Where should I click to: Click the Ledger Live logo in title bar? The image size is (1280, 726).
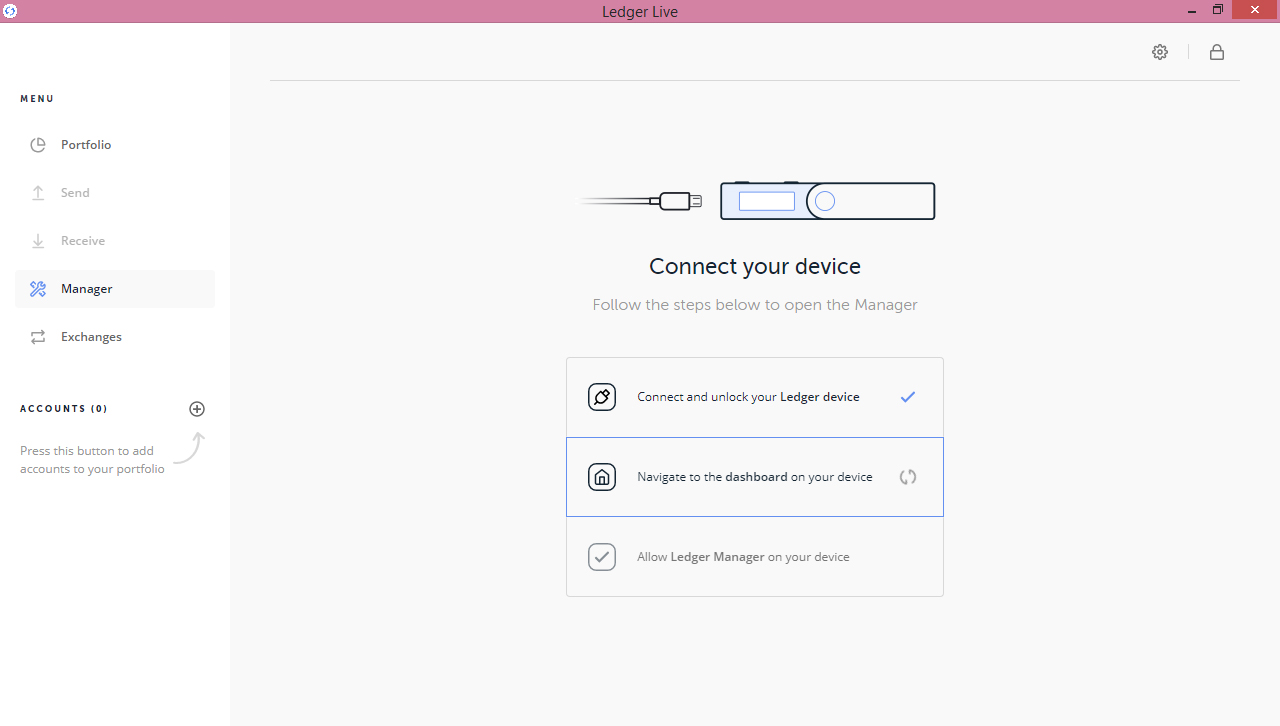(x=9, y=11)
